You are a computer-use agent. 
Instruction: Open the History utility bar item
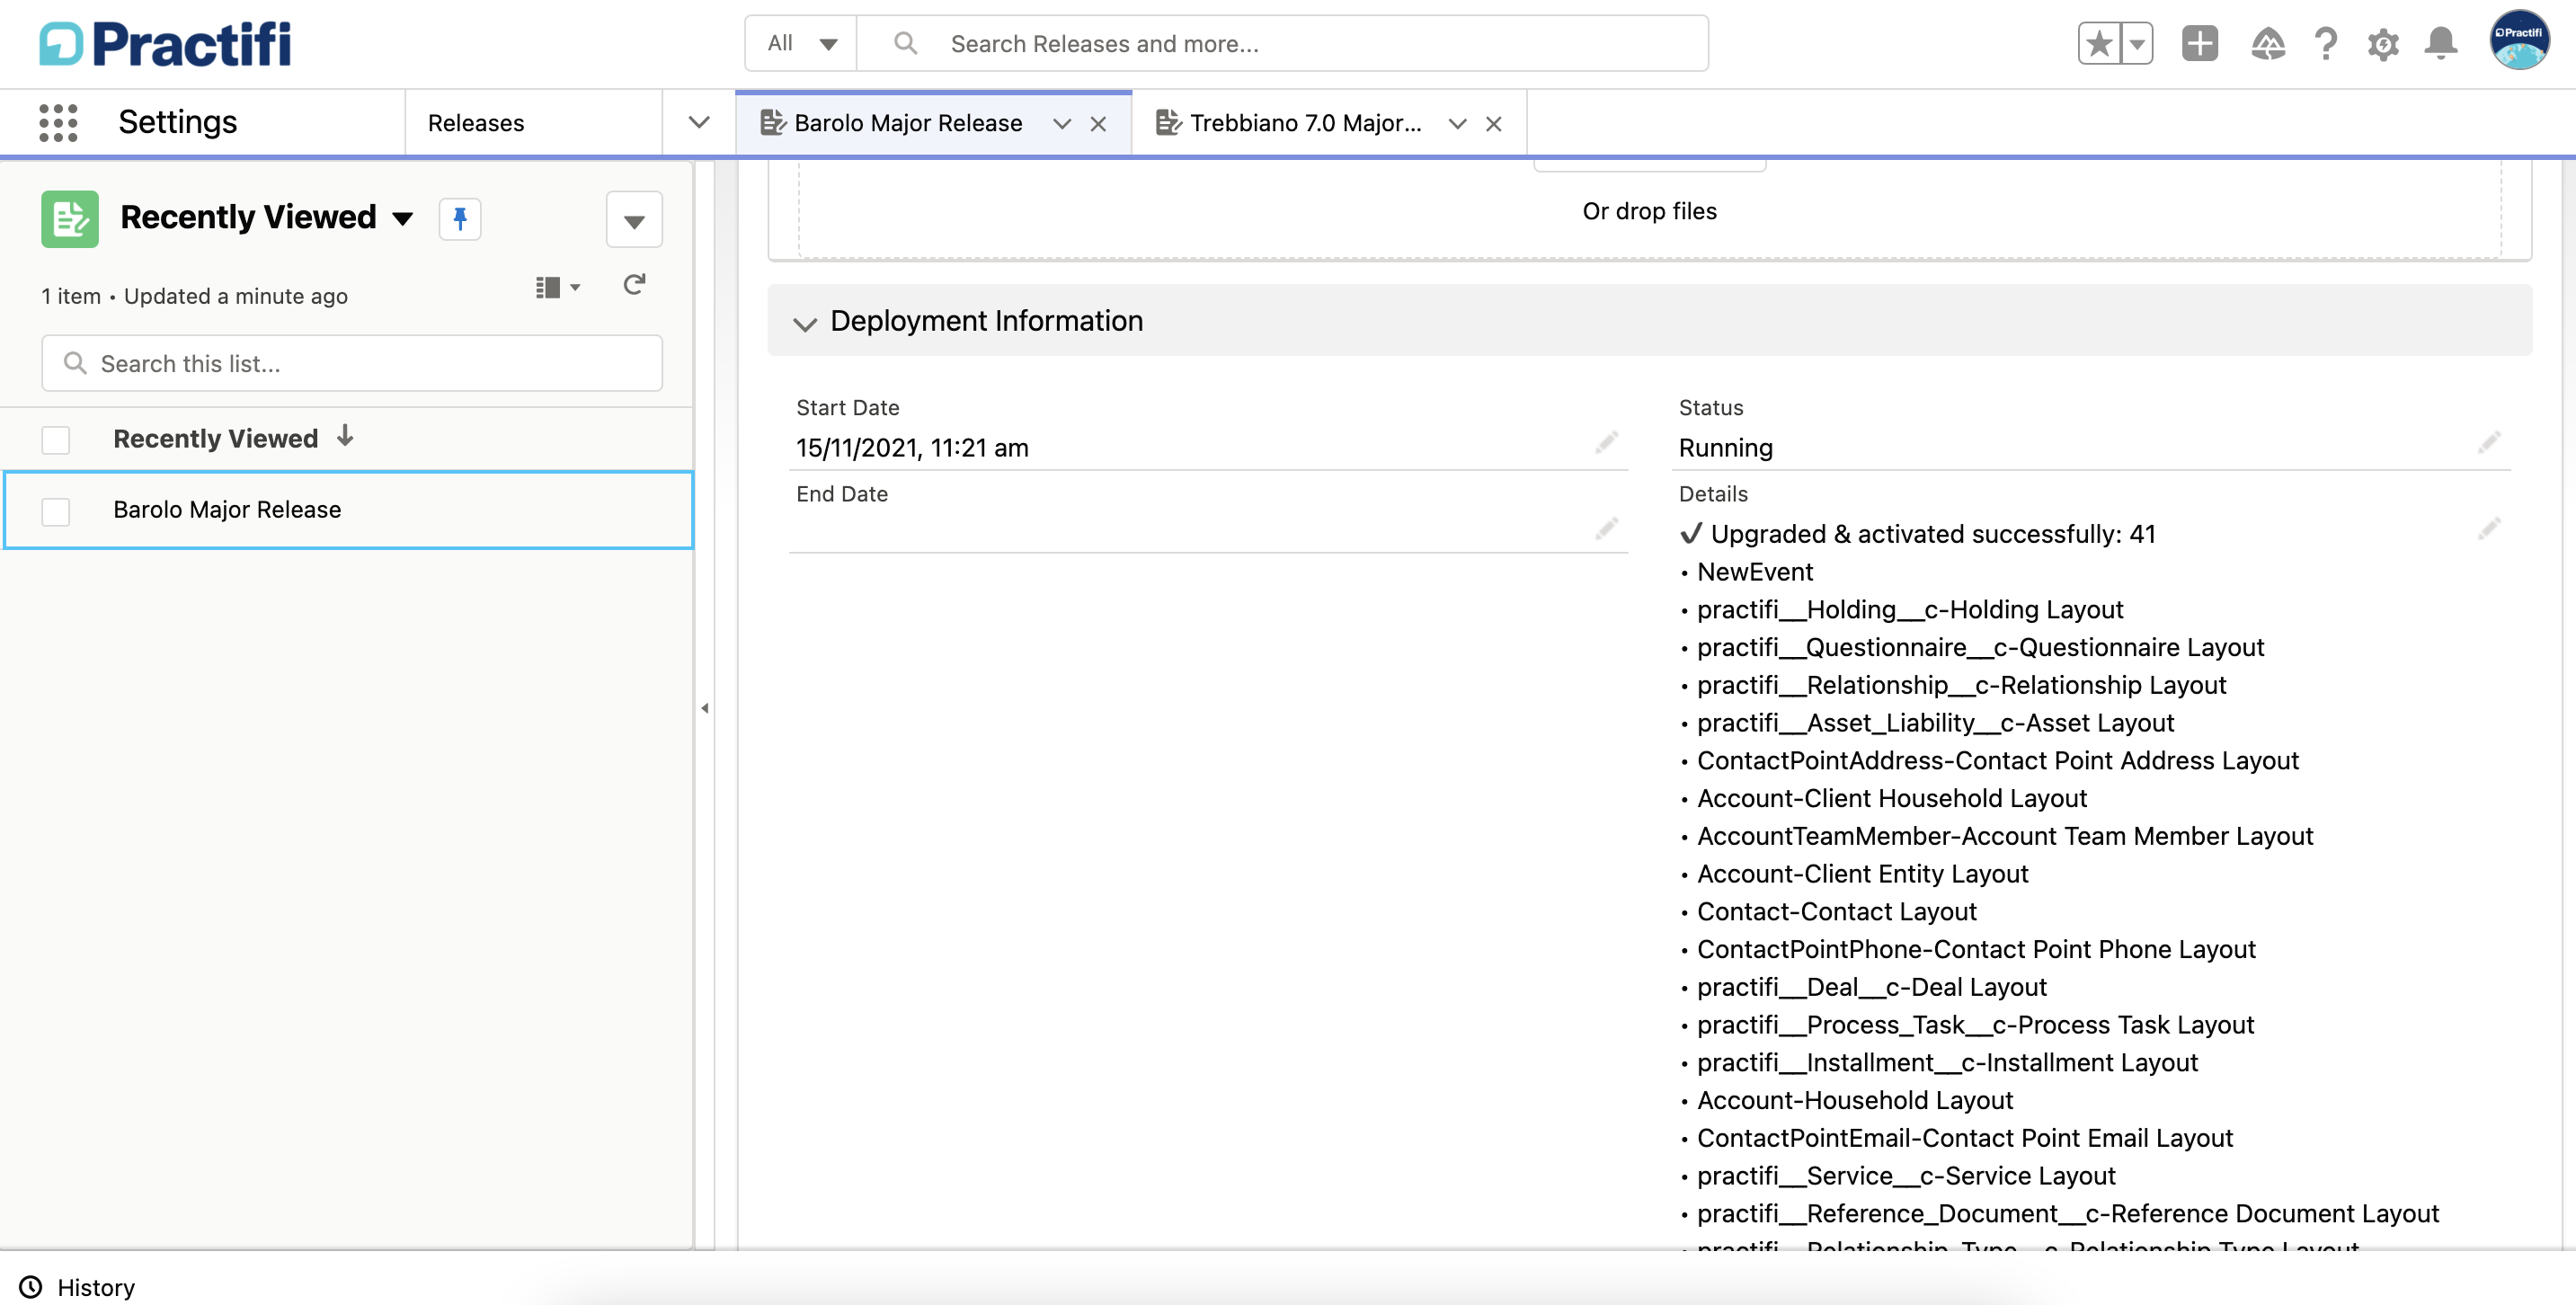[x=77, y=1287]
